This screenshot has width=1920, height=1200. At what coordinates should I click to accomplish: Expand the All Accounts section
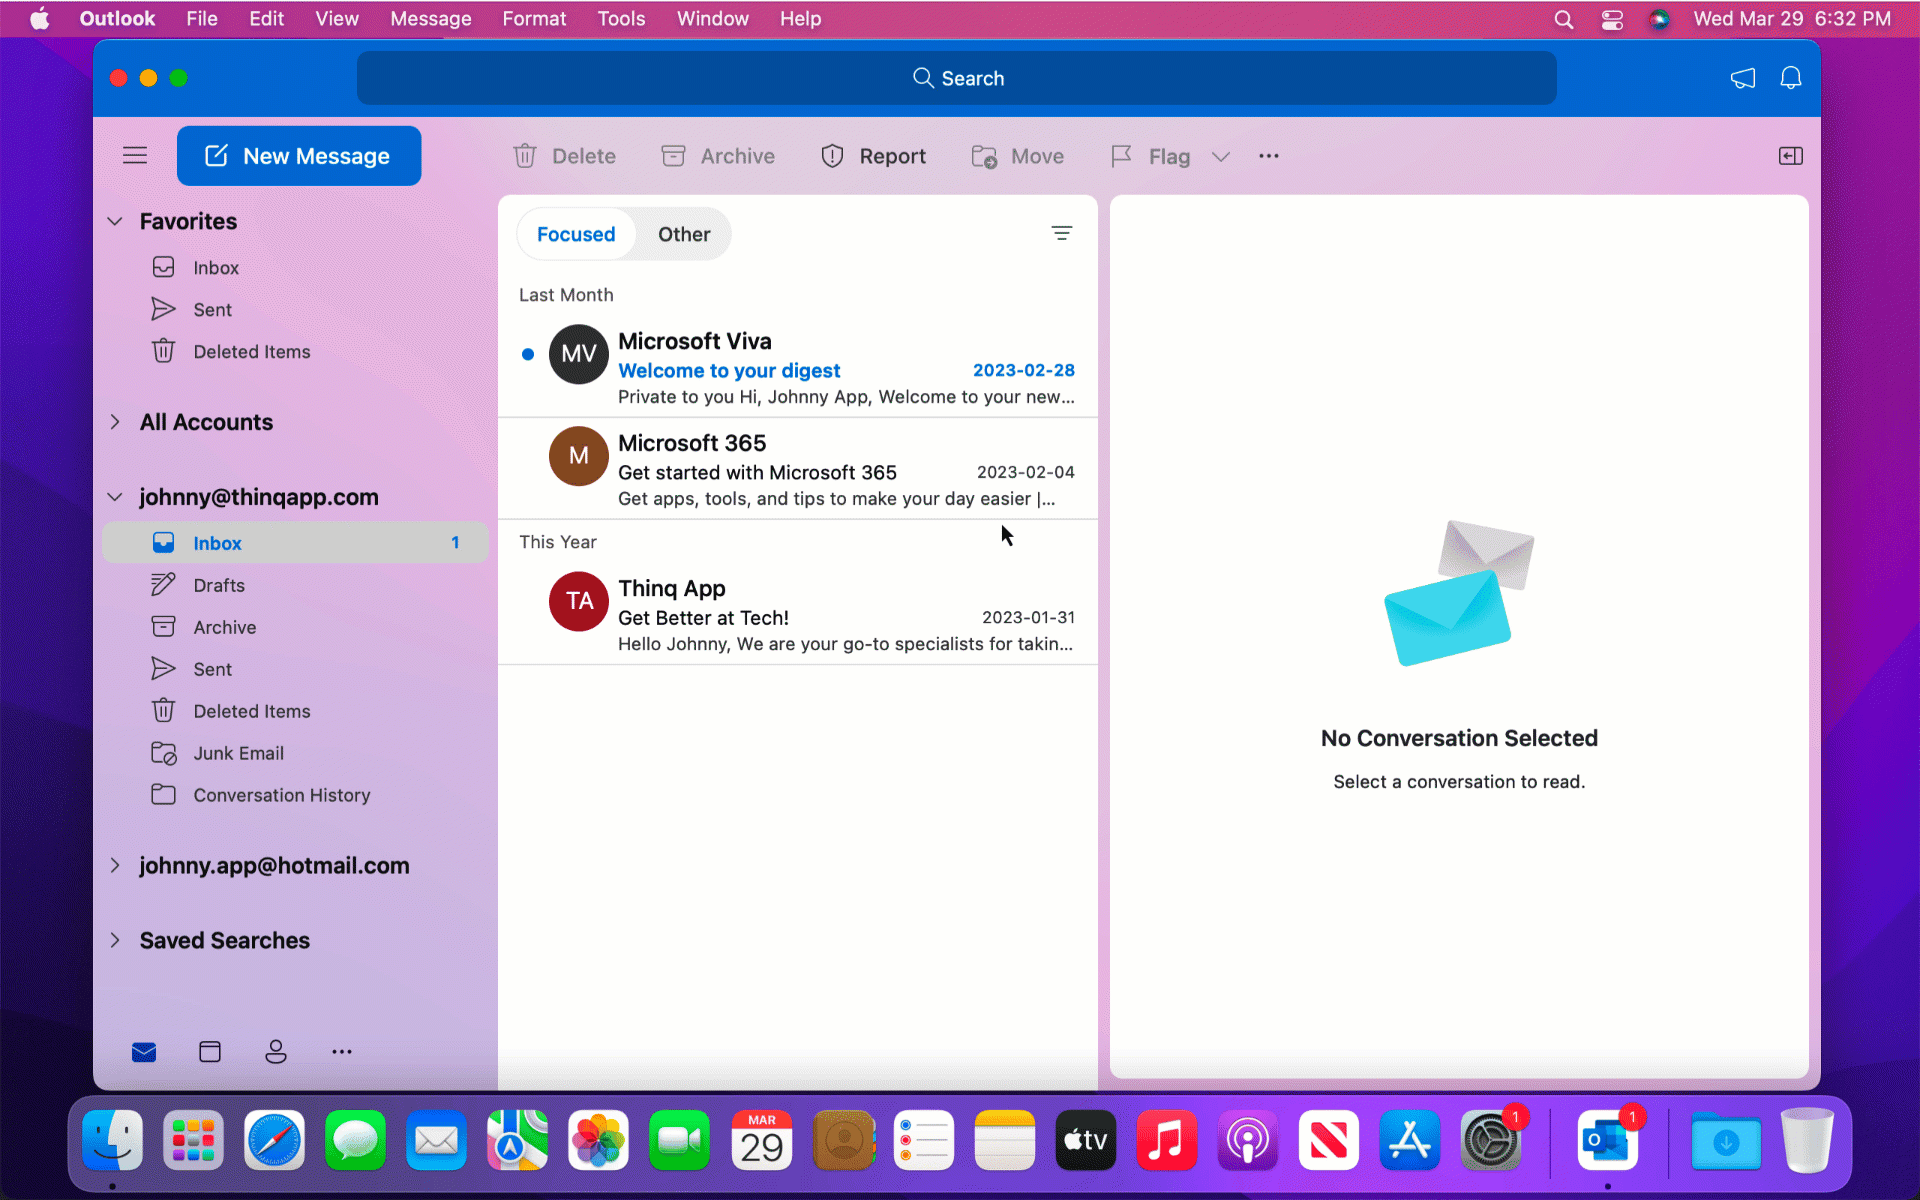pos(115,422)
